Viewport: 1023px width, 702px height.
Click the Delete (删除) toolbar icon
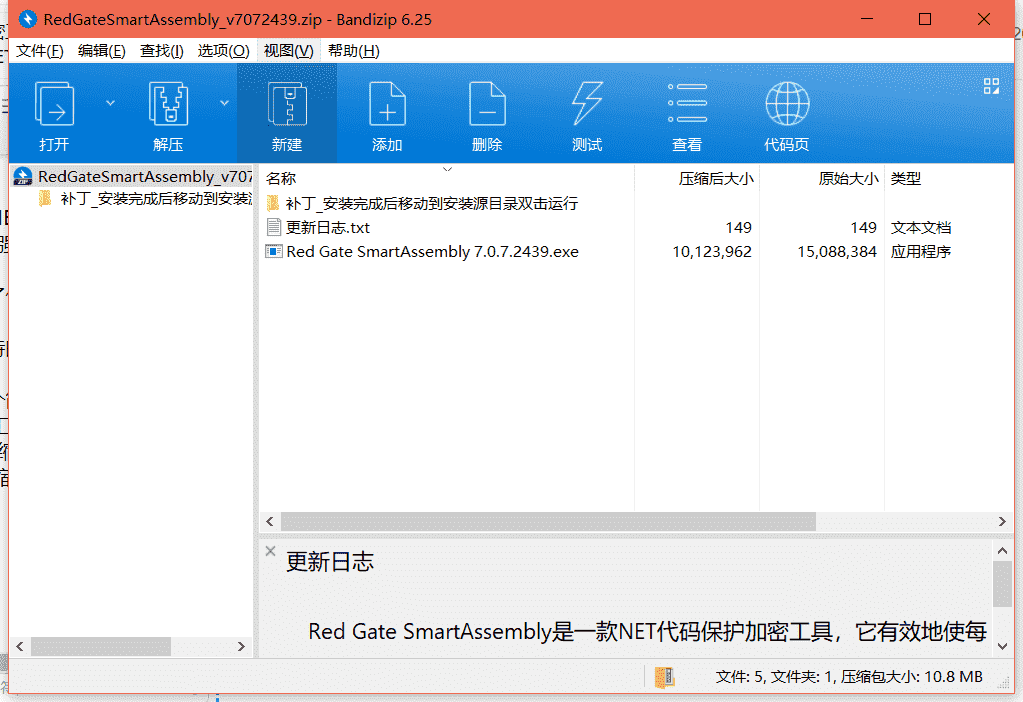pos(487,104)
